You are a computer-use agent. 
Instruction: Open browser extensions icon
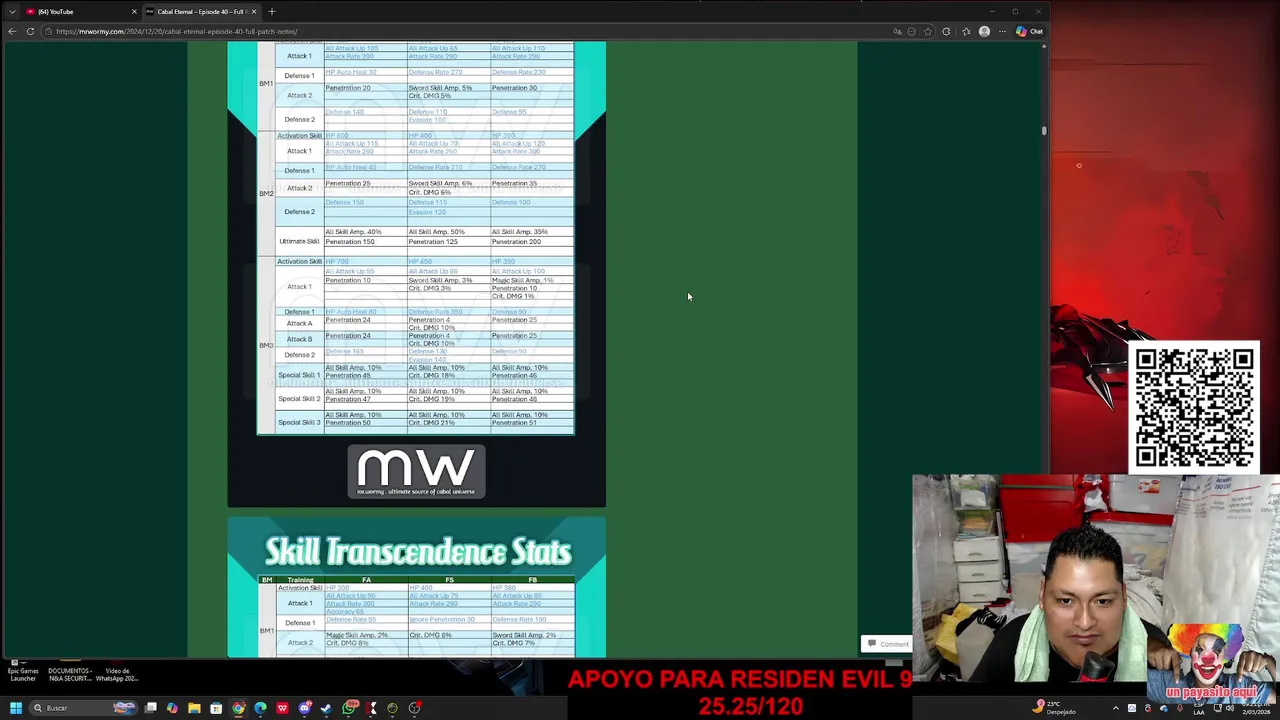(x=946, y=31)
